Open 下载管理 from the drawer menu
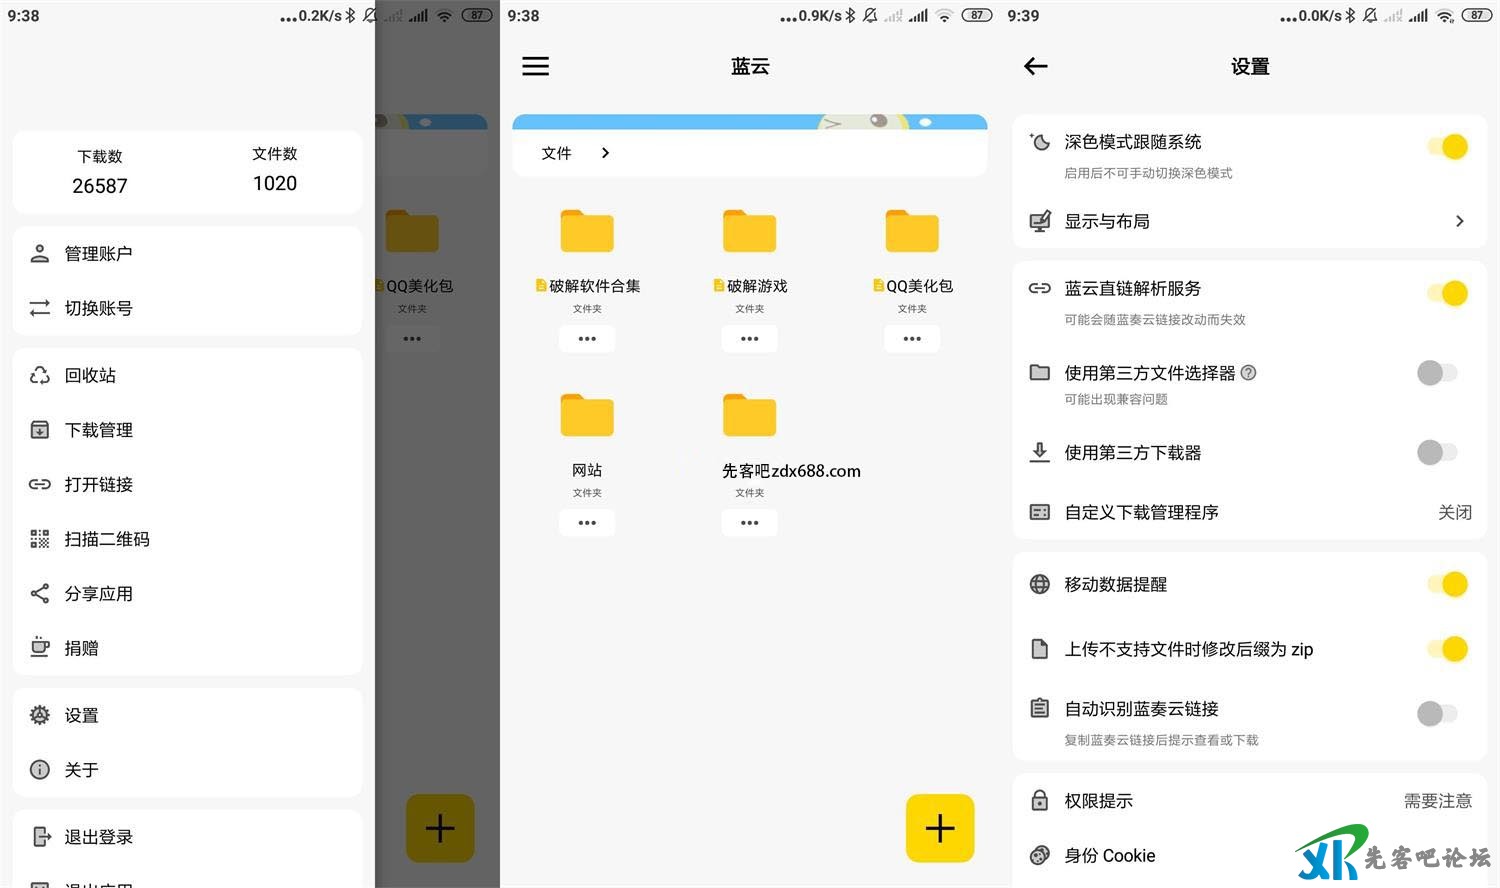1500x888 pixels. click(98, 430)
